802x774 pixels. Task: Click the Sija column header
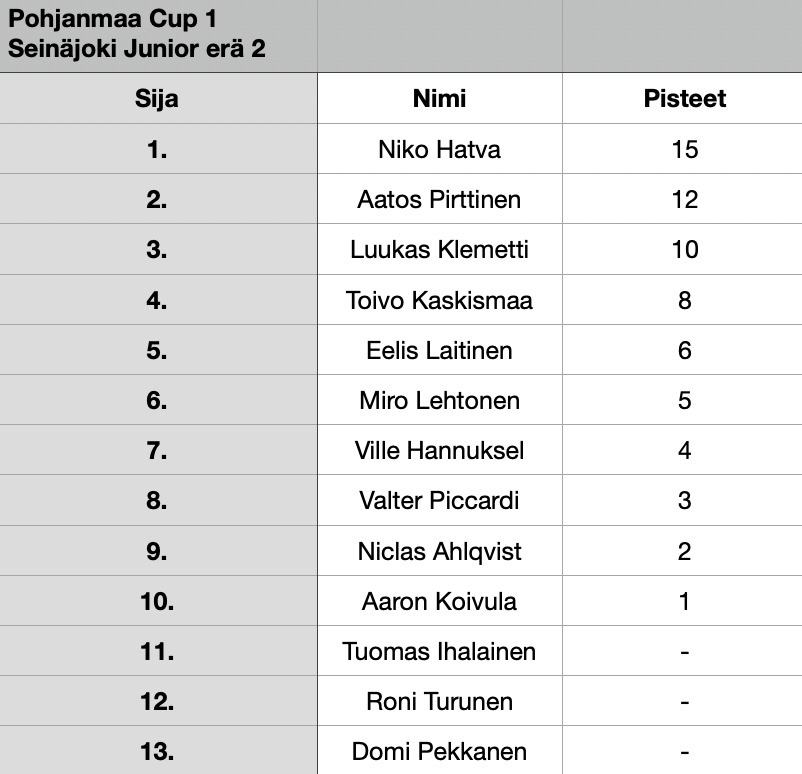[158, 98]
